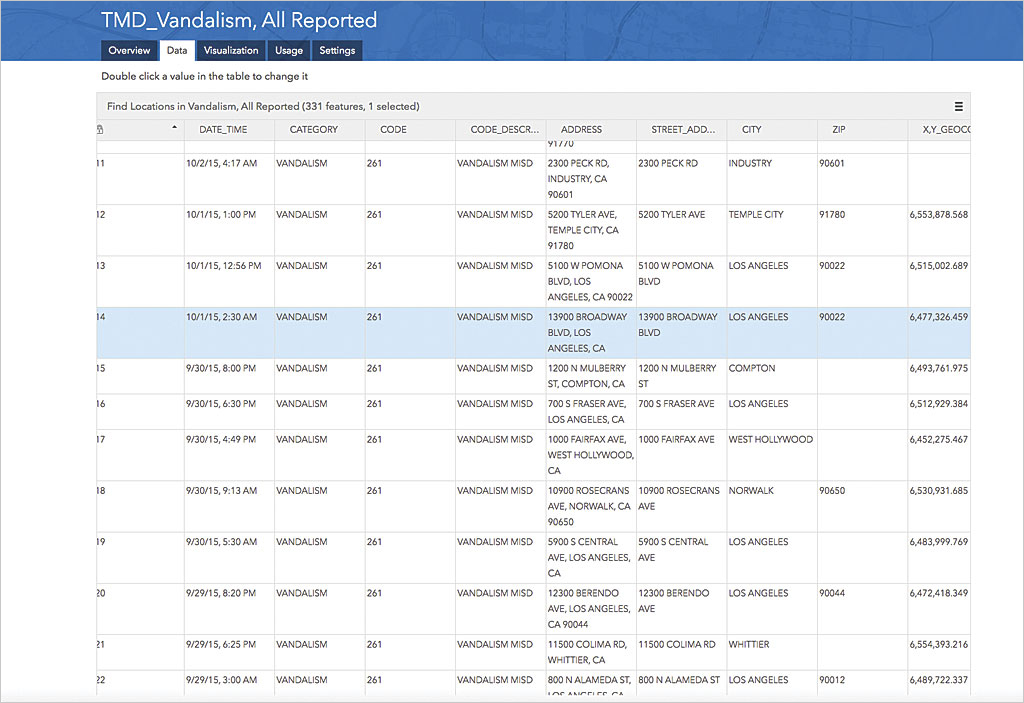Click the table title Find Locations in Vandalism
The height and width of the screenshot is (703, 1024).
point(263,106)
